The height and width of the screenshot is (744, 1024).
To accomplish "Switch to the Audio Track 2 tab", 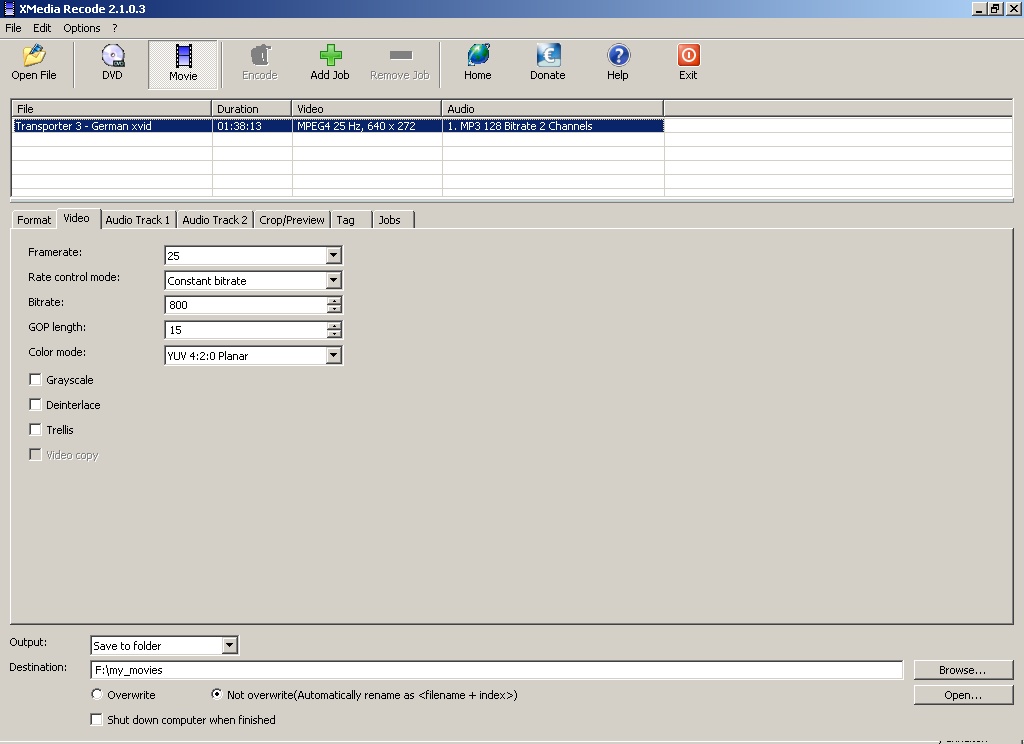I will tap(215, 220).
